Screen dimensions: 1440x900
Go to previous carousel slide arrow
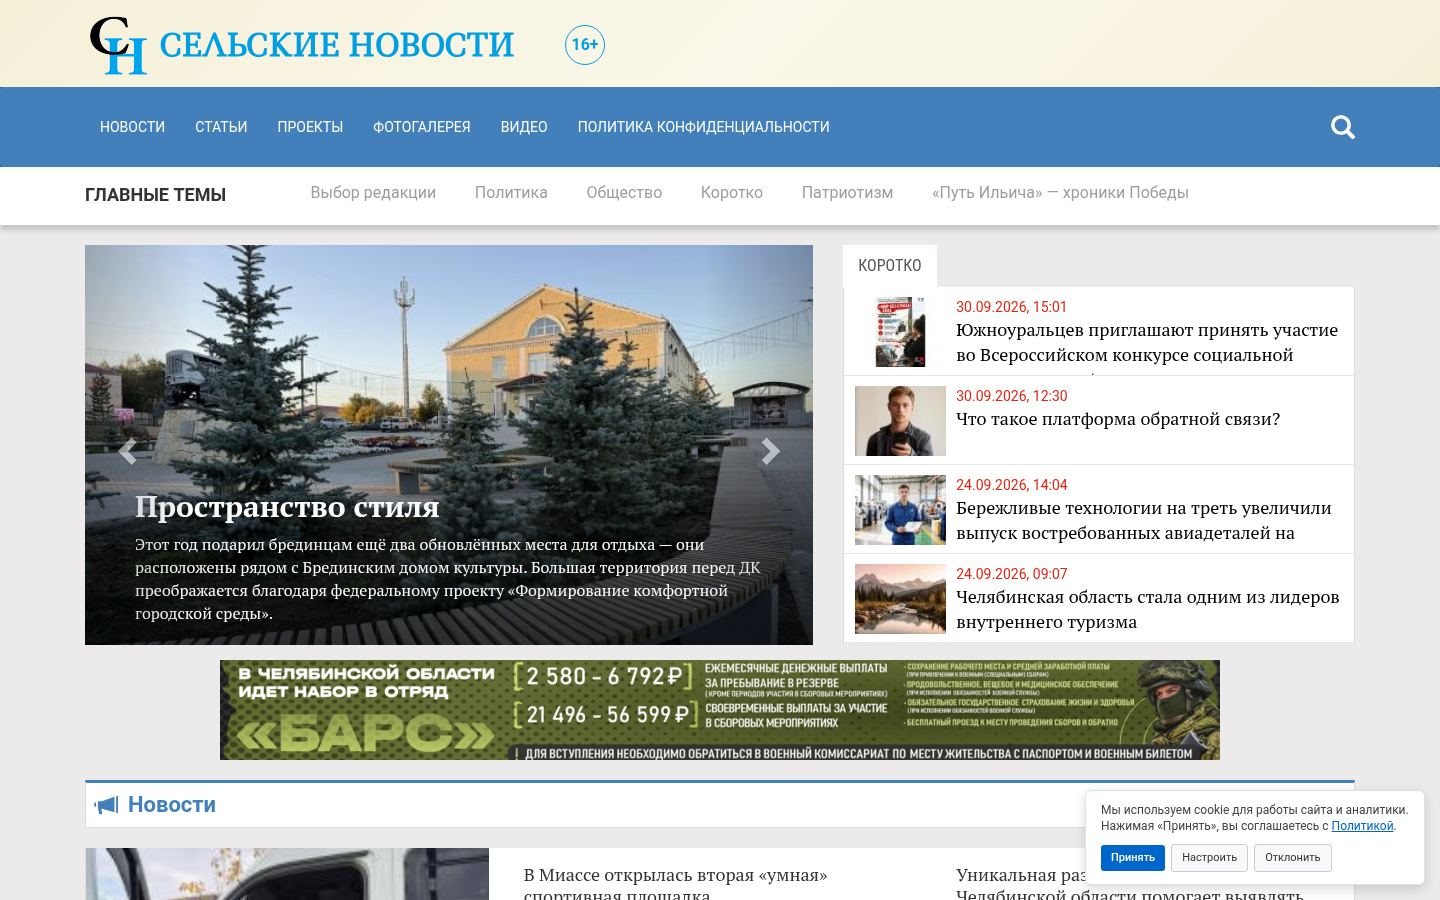127,452
